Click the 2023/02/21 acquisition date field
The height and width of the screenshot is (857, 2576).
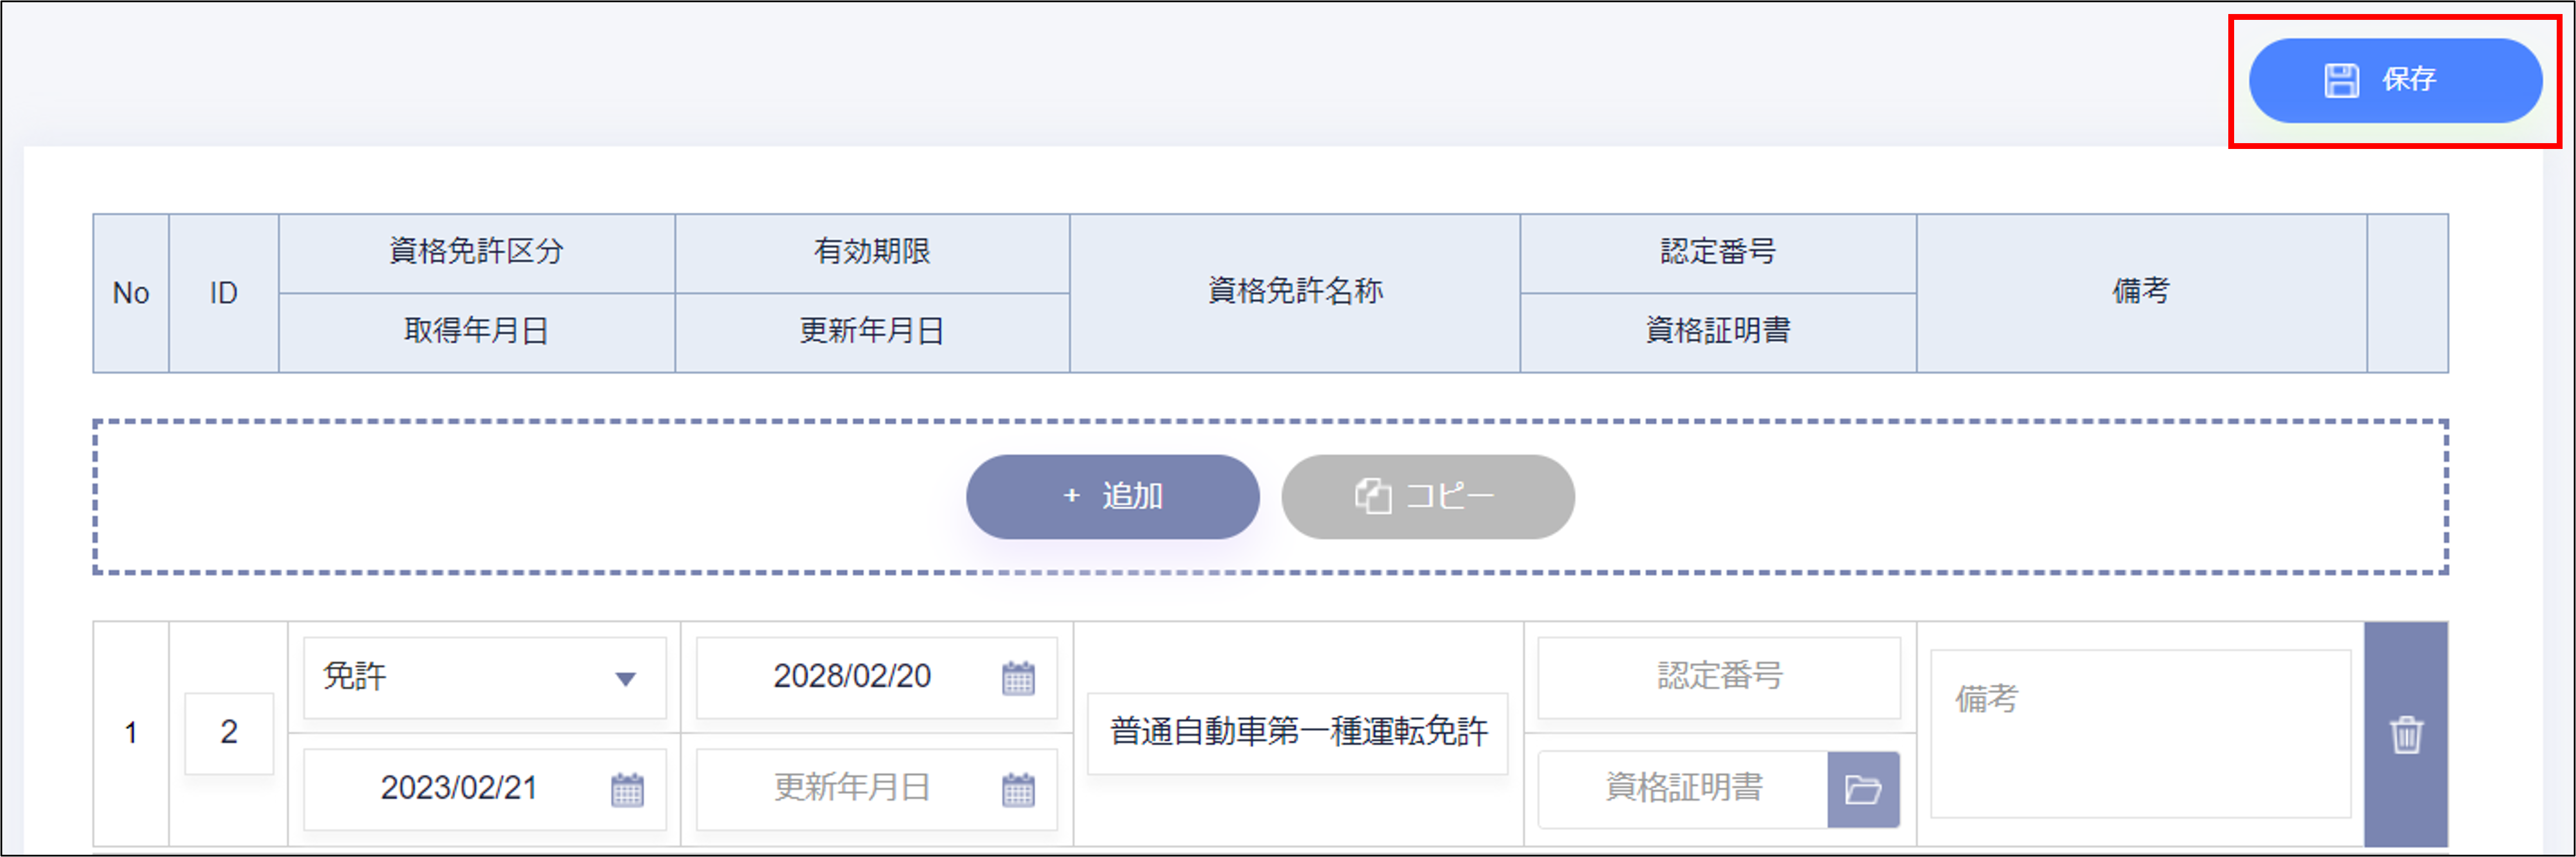point(459,789)
